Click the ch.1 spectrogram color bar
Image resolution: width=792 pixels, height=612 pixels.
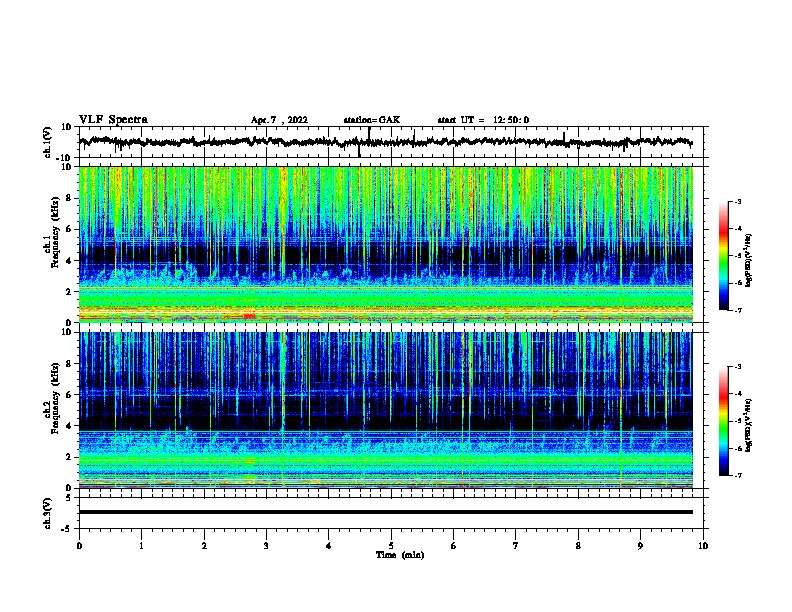[x=724, y=256]
